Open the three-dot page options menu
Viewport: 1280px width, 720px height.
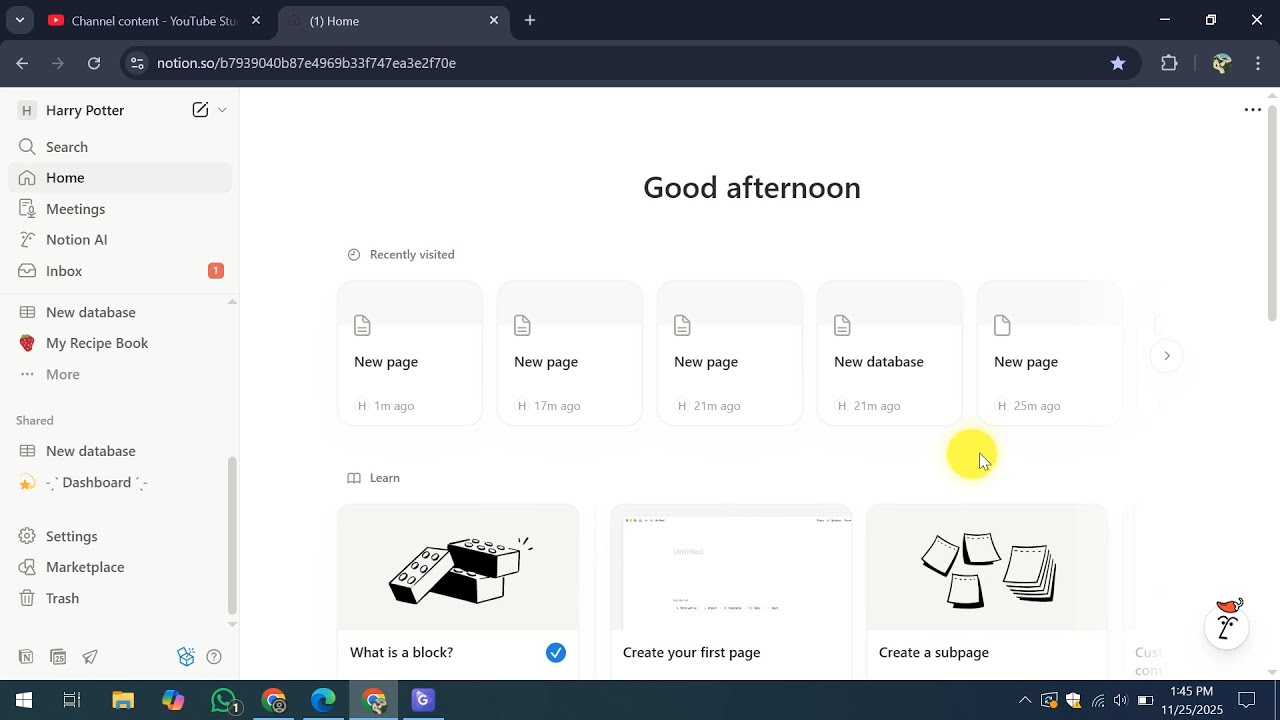tap(1252, 110)
